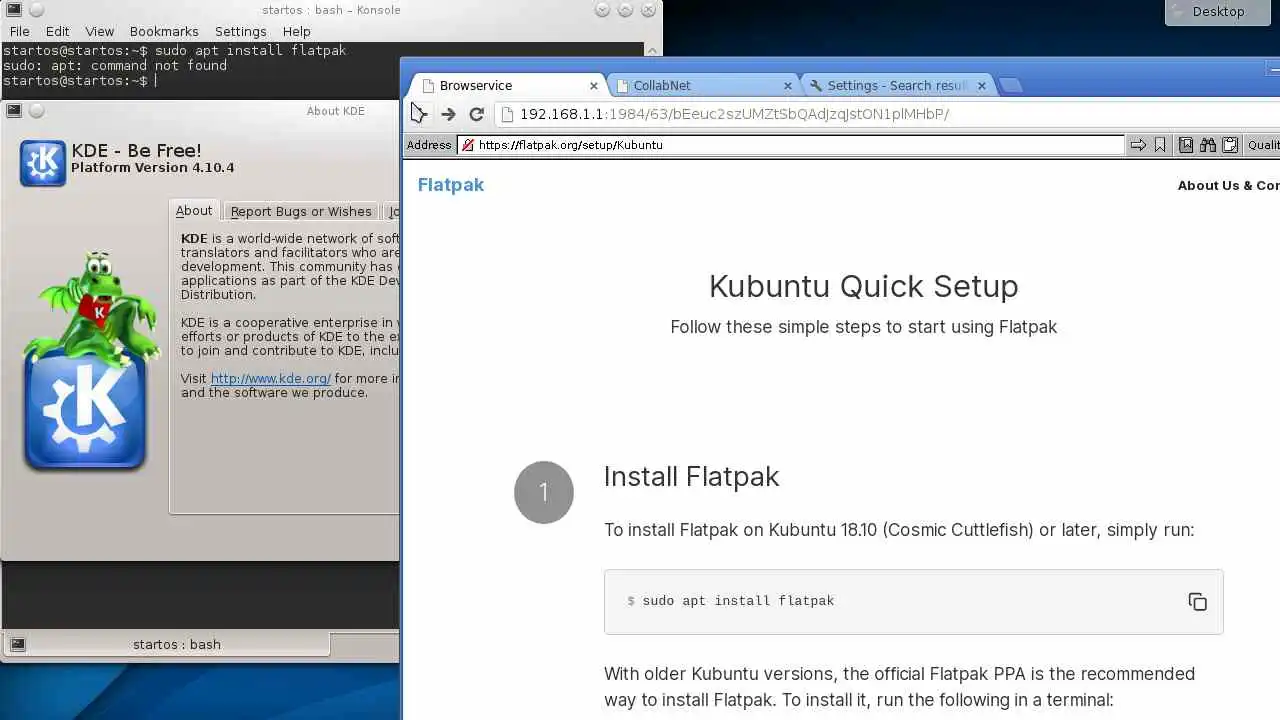Open the Settings menu in Konsole
The image size is (1280, 720).
pyautogui.click(x=240, y=31)
